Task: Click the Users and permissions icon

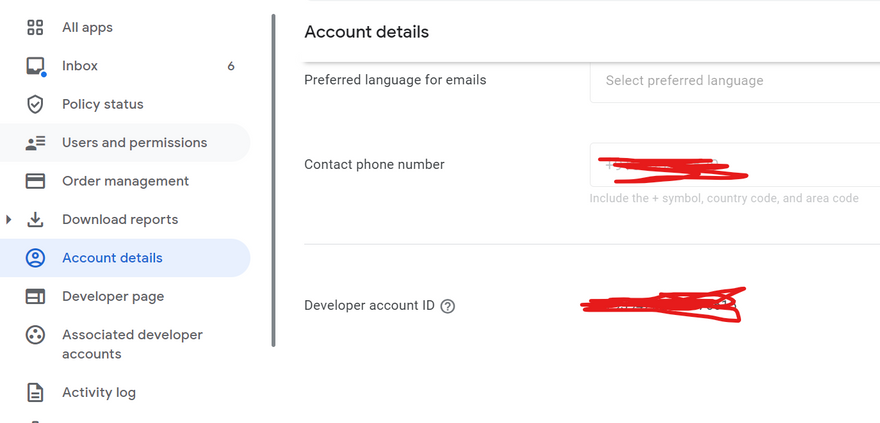Action: 35,143
